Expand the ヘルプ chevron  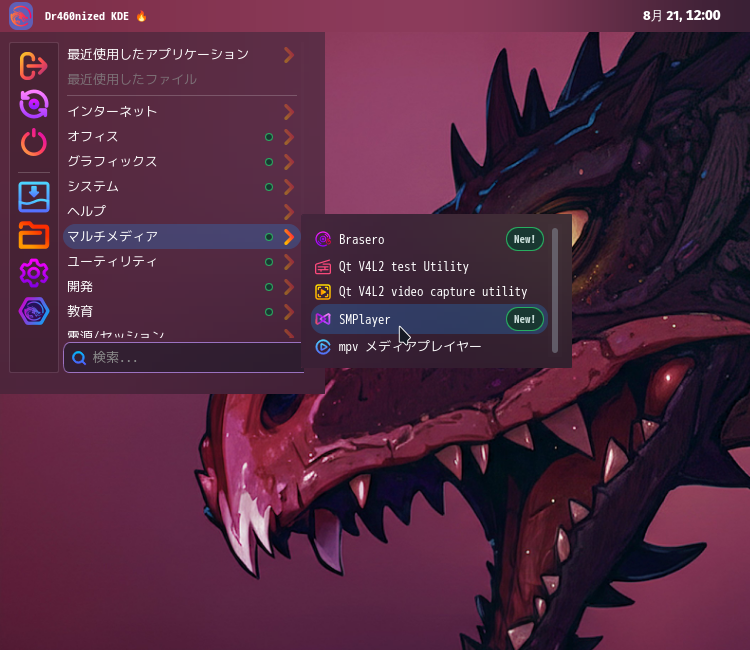pos(288,211)
